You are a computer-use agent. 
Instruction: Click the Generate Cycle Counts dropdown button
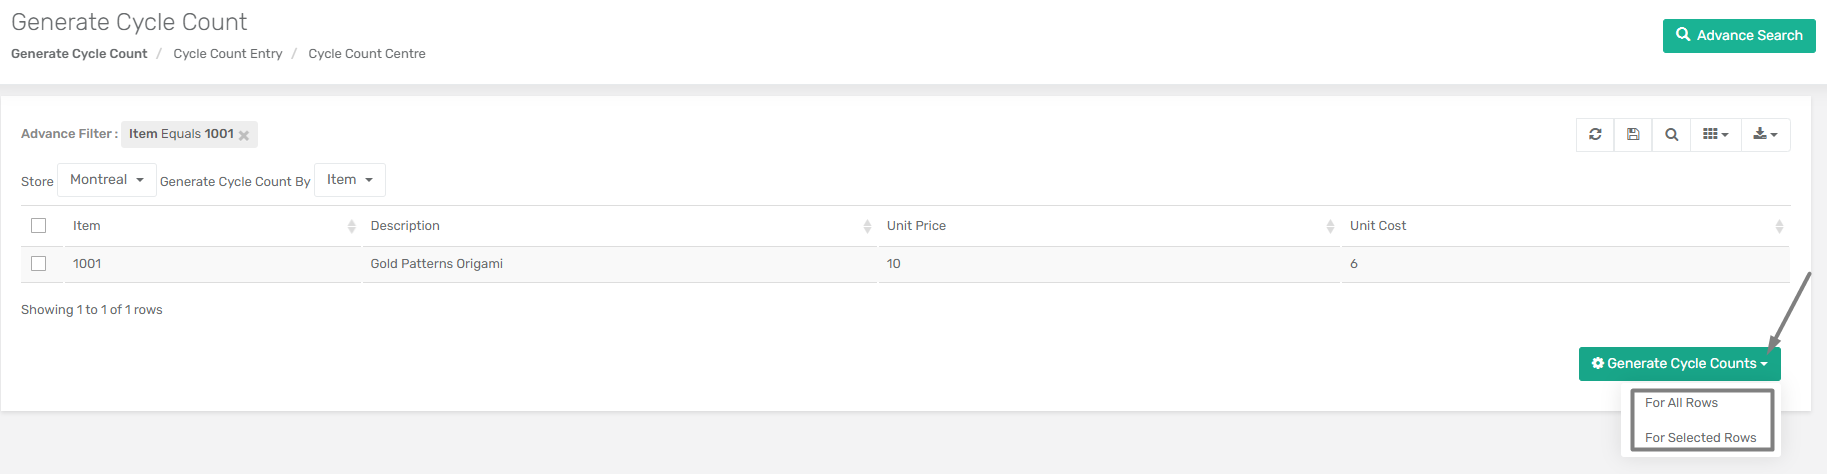tap(1680, 364)
